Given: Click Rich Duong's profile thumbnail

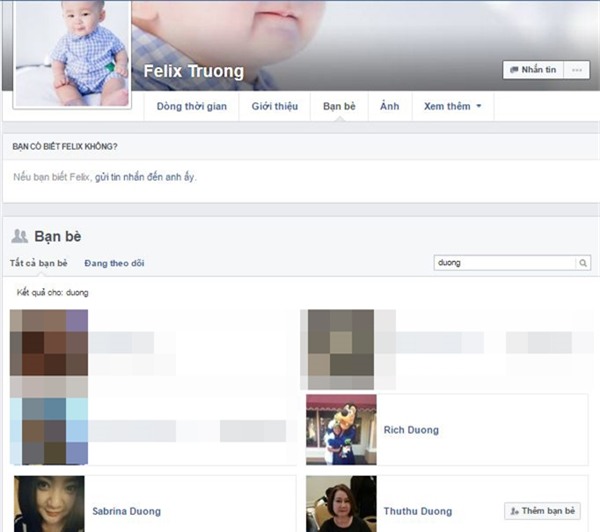Looking at the screenshot, I should tap(341, 430).
